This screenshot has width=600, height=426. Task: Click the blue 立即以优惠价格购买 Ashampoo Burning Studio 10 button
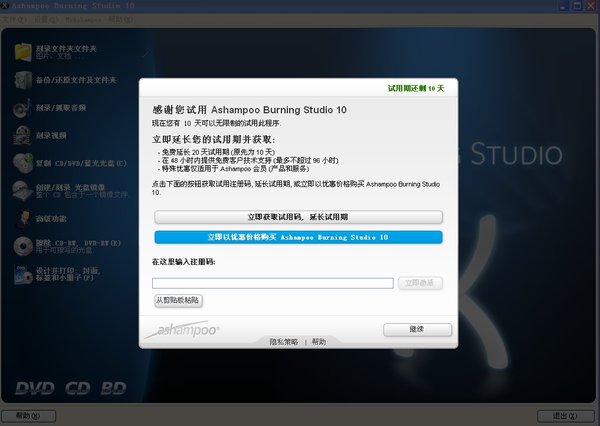(298, 237)
